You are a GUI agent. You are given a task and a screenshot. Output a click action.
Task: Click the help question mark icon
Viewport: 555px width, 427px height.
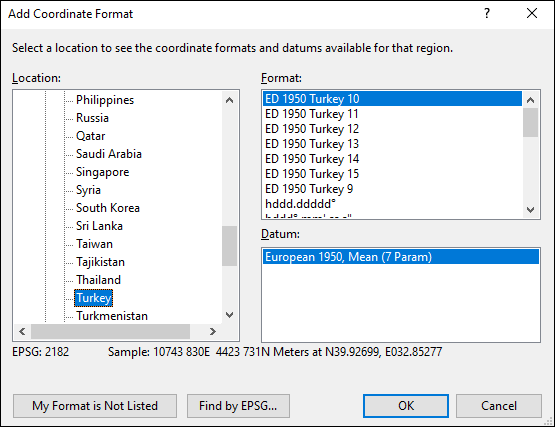point(487,13)
